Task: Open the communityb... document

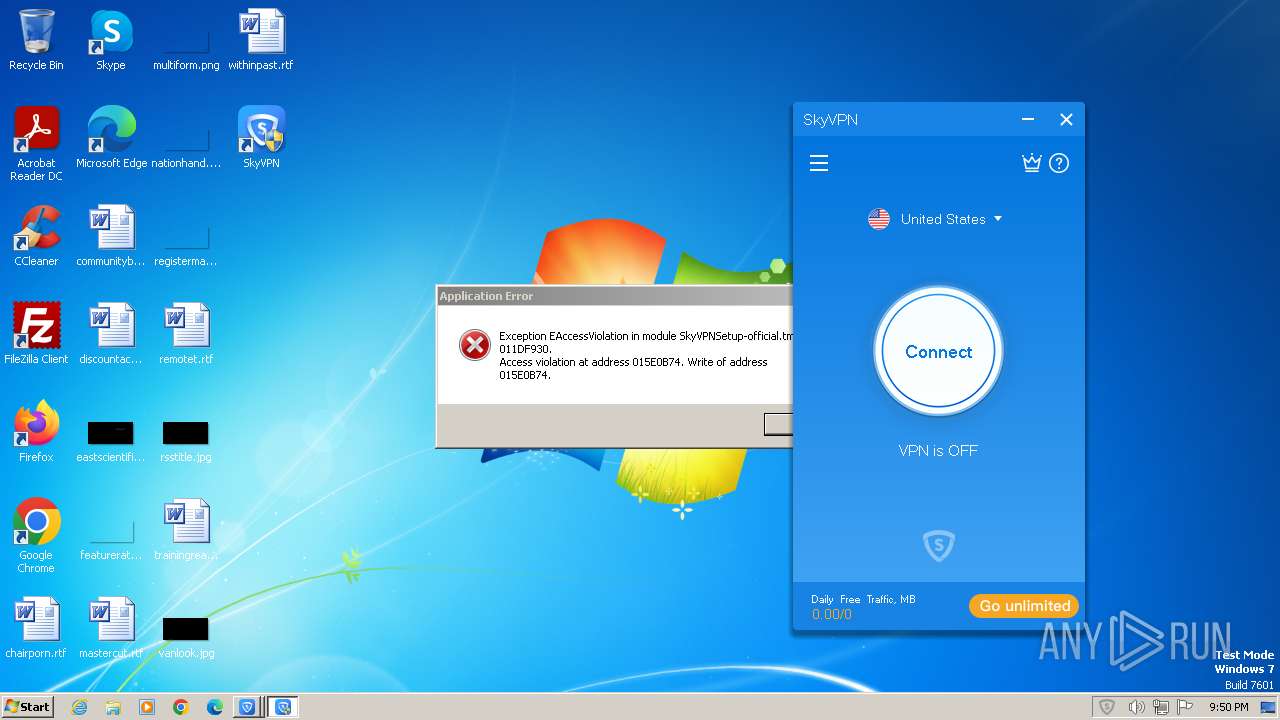Action: click(111, 236)
